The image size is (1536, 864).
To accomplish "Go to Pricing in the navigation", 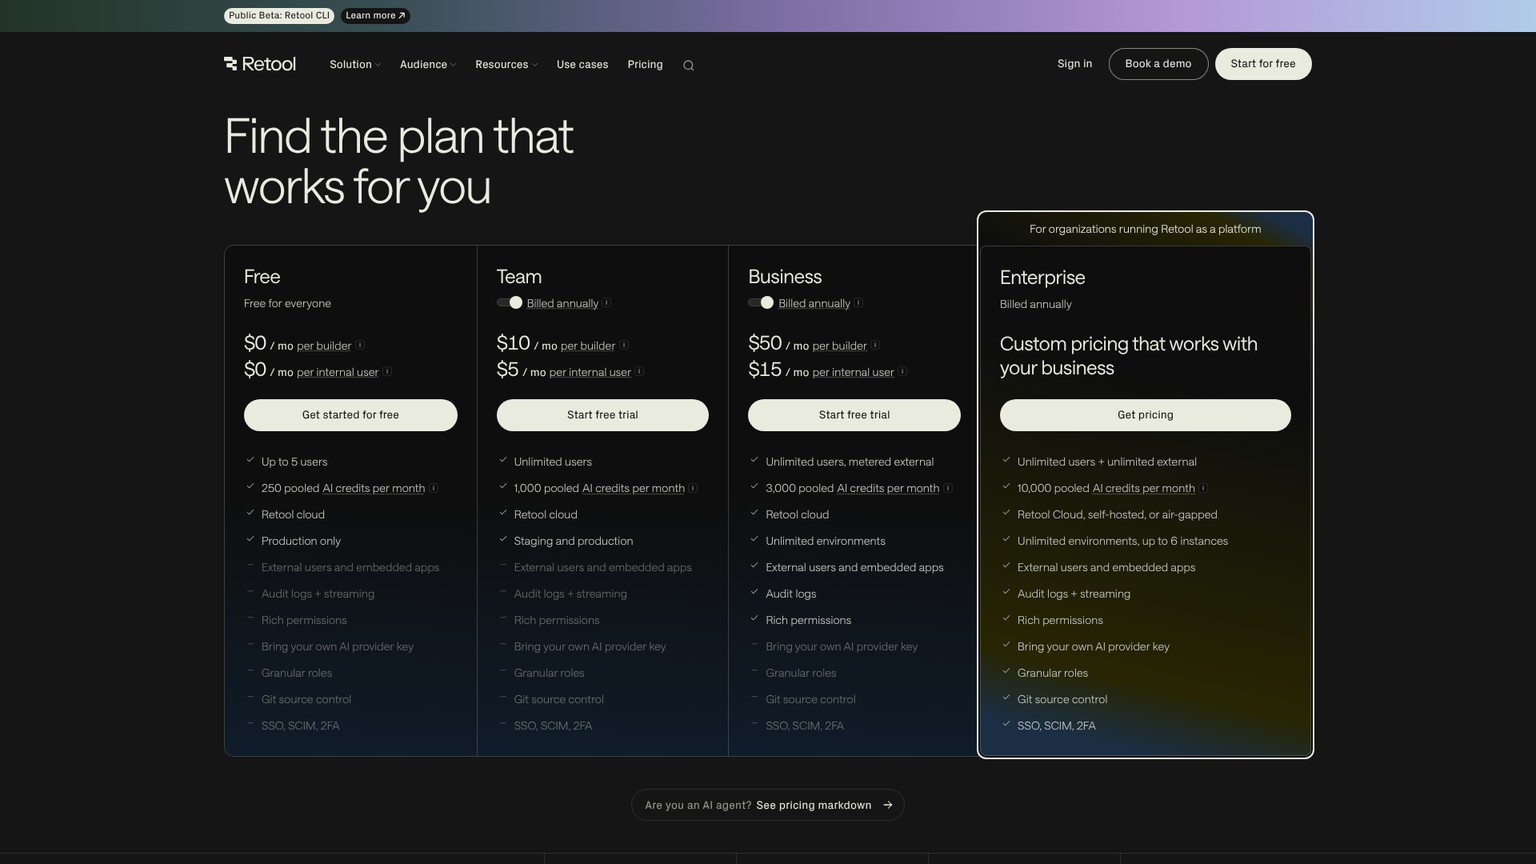I will (x=645, y=64).
